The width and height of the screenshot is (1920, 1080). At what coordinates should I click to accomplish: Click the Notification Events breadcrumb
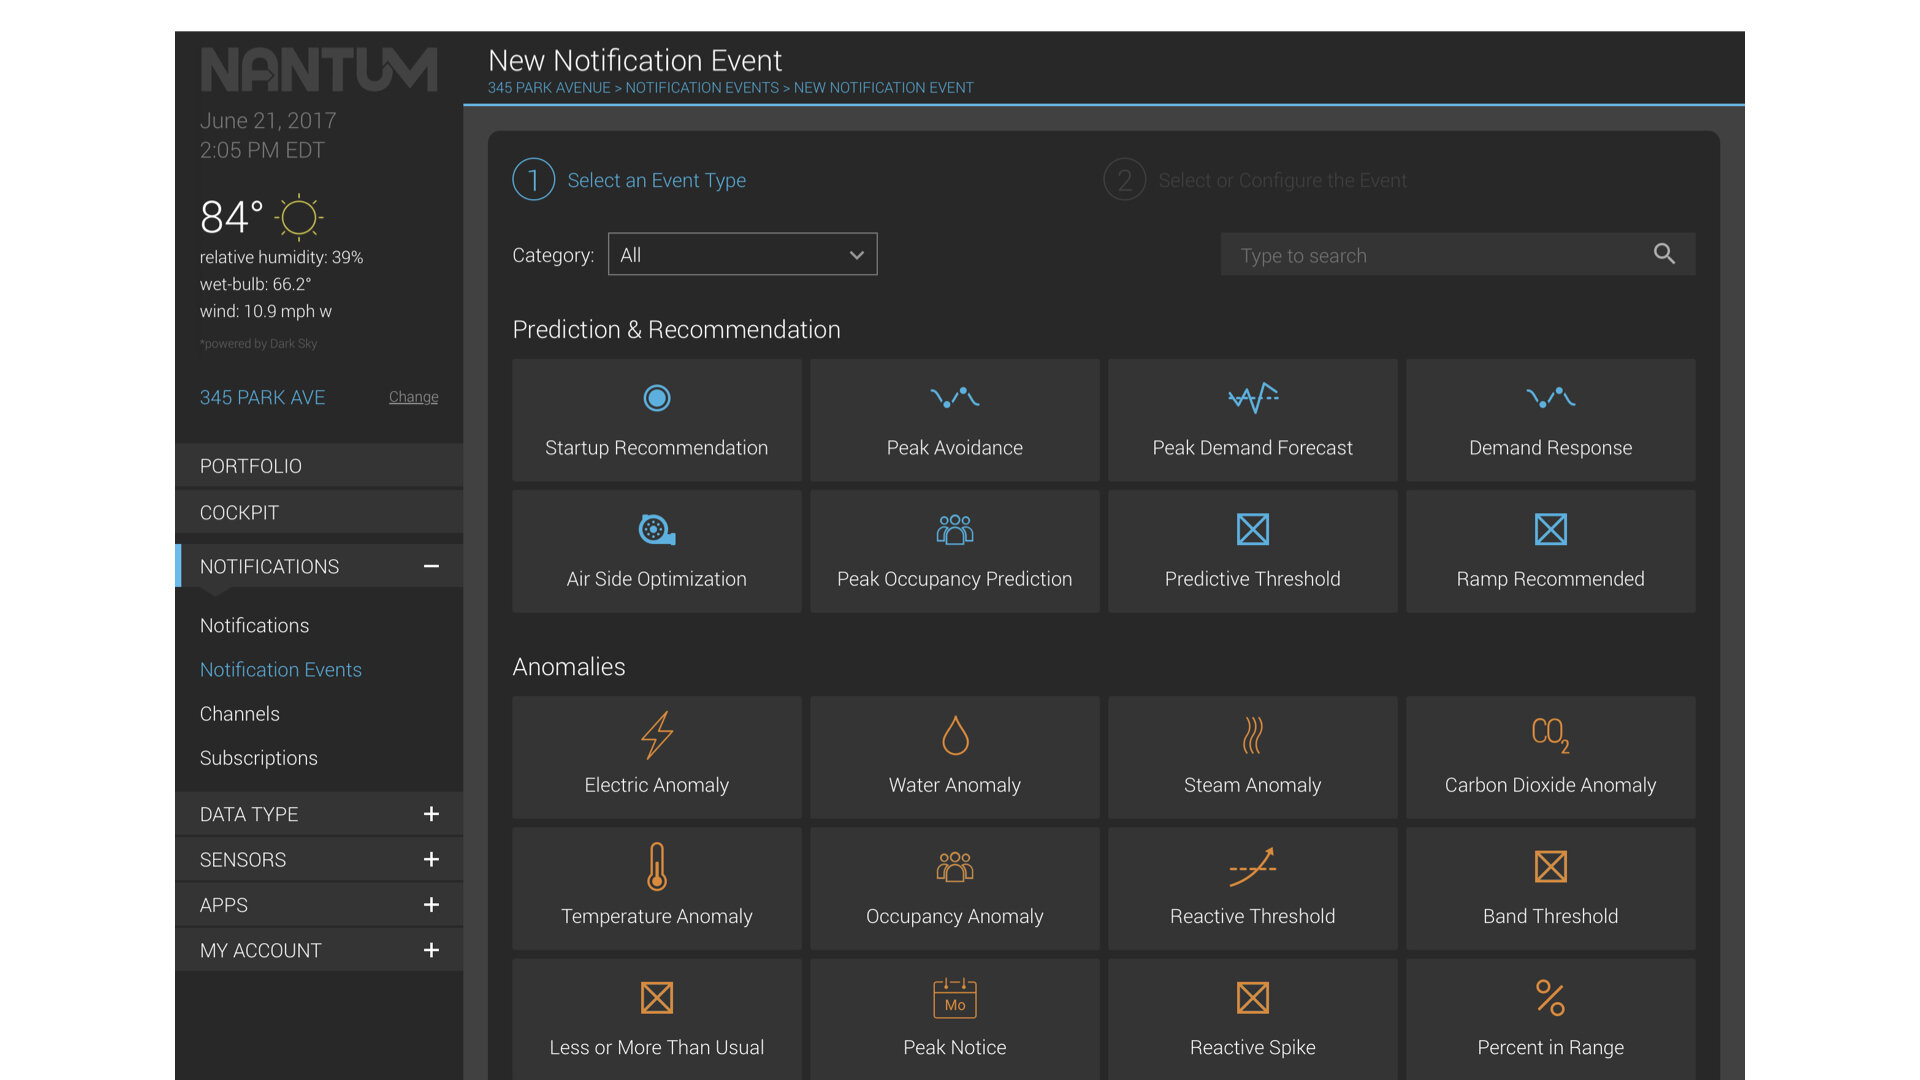pyautogui.click(x=702, y=88)
